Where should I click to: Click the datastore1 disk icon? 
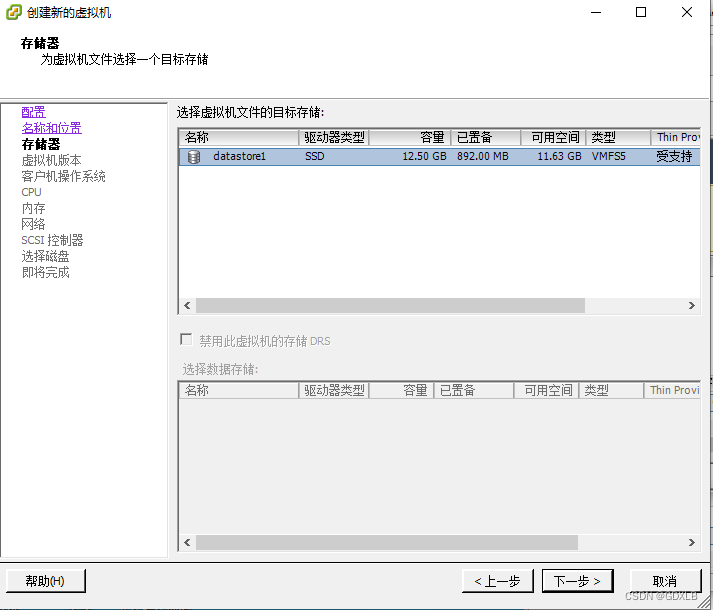194,157
